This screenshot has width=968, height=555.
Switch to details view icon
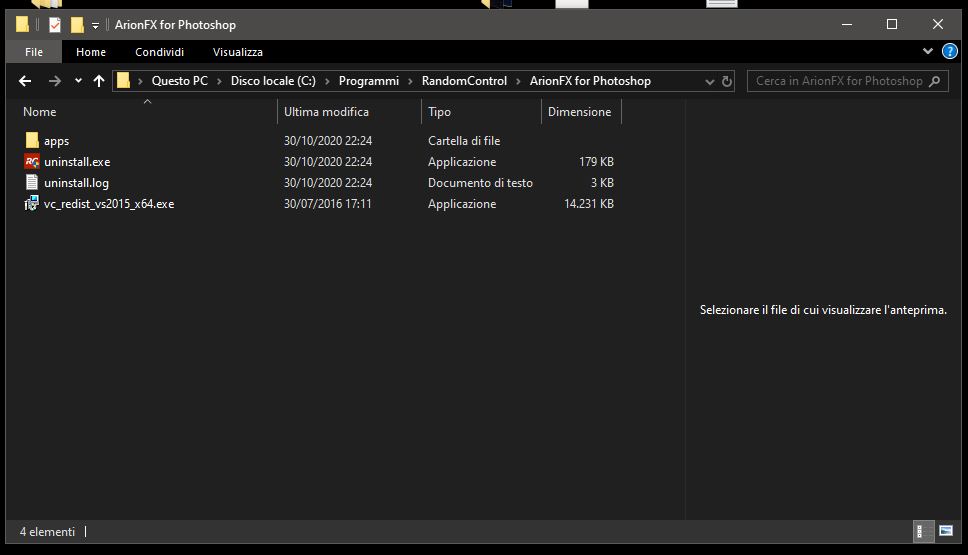922,531
